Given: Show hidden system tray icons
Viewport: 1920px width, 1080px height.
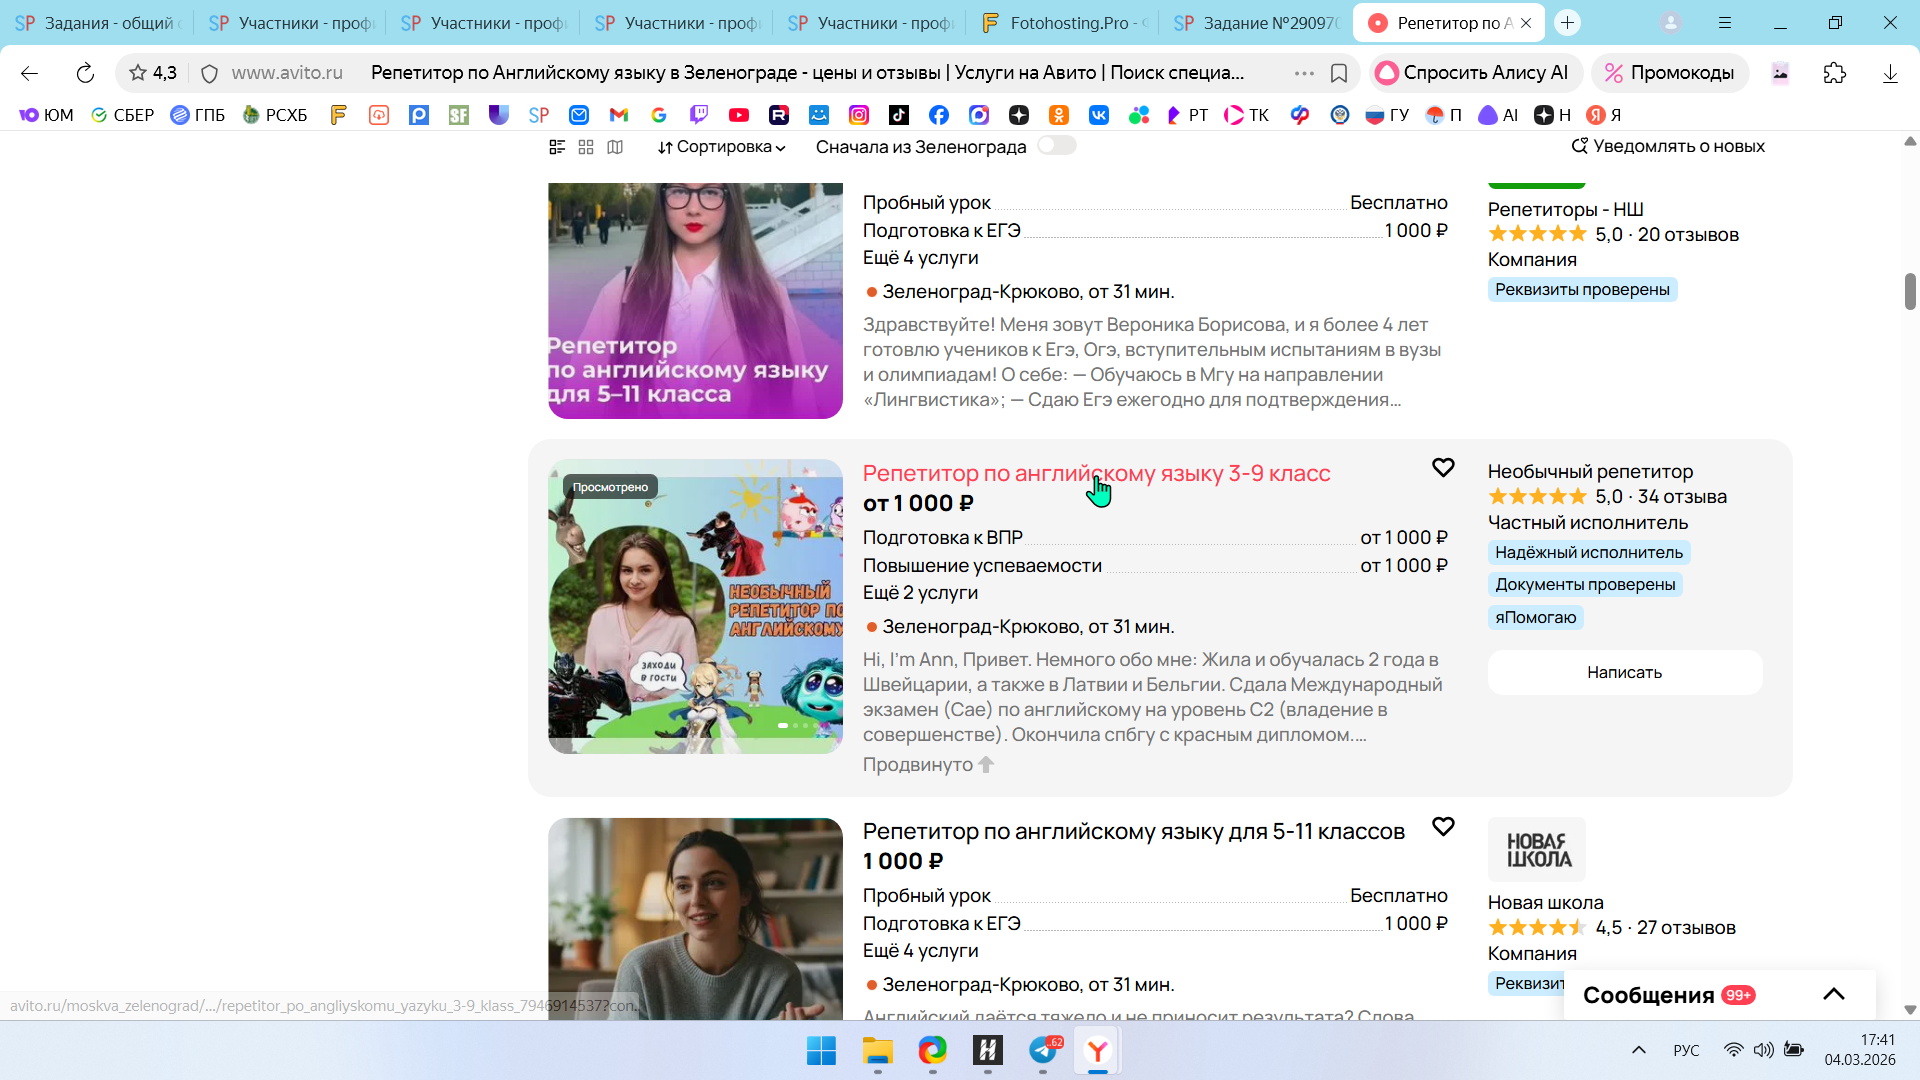Looking at the screenshot, I should (x=1638, y=1050).
